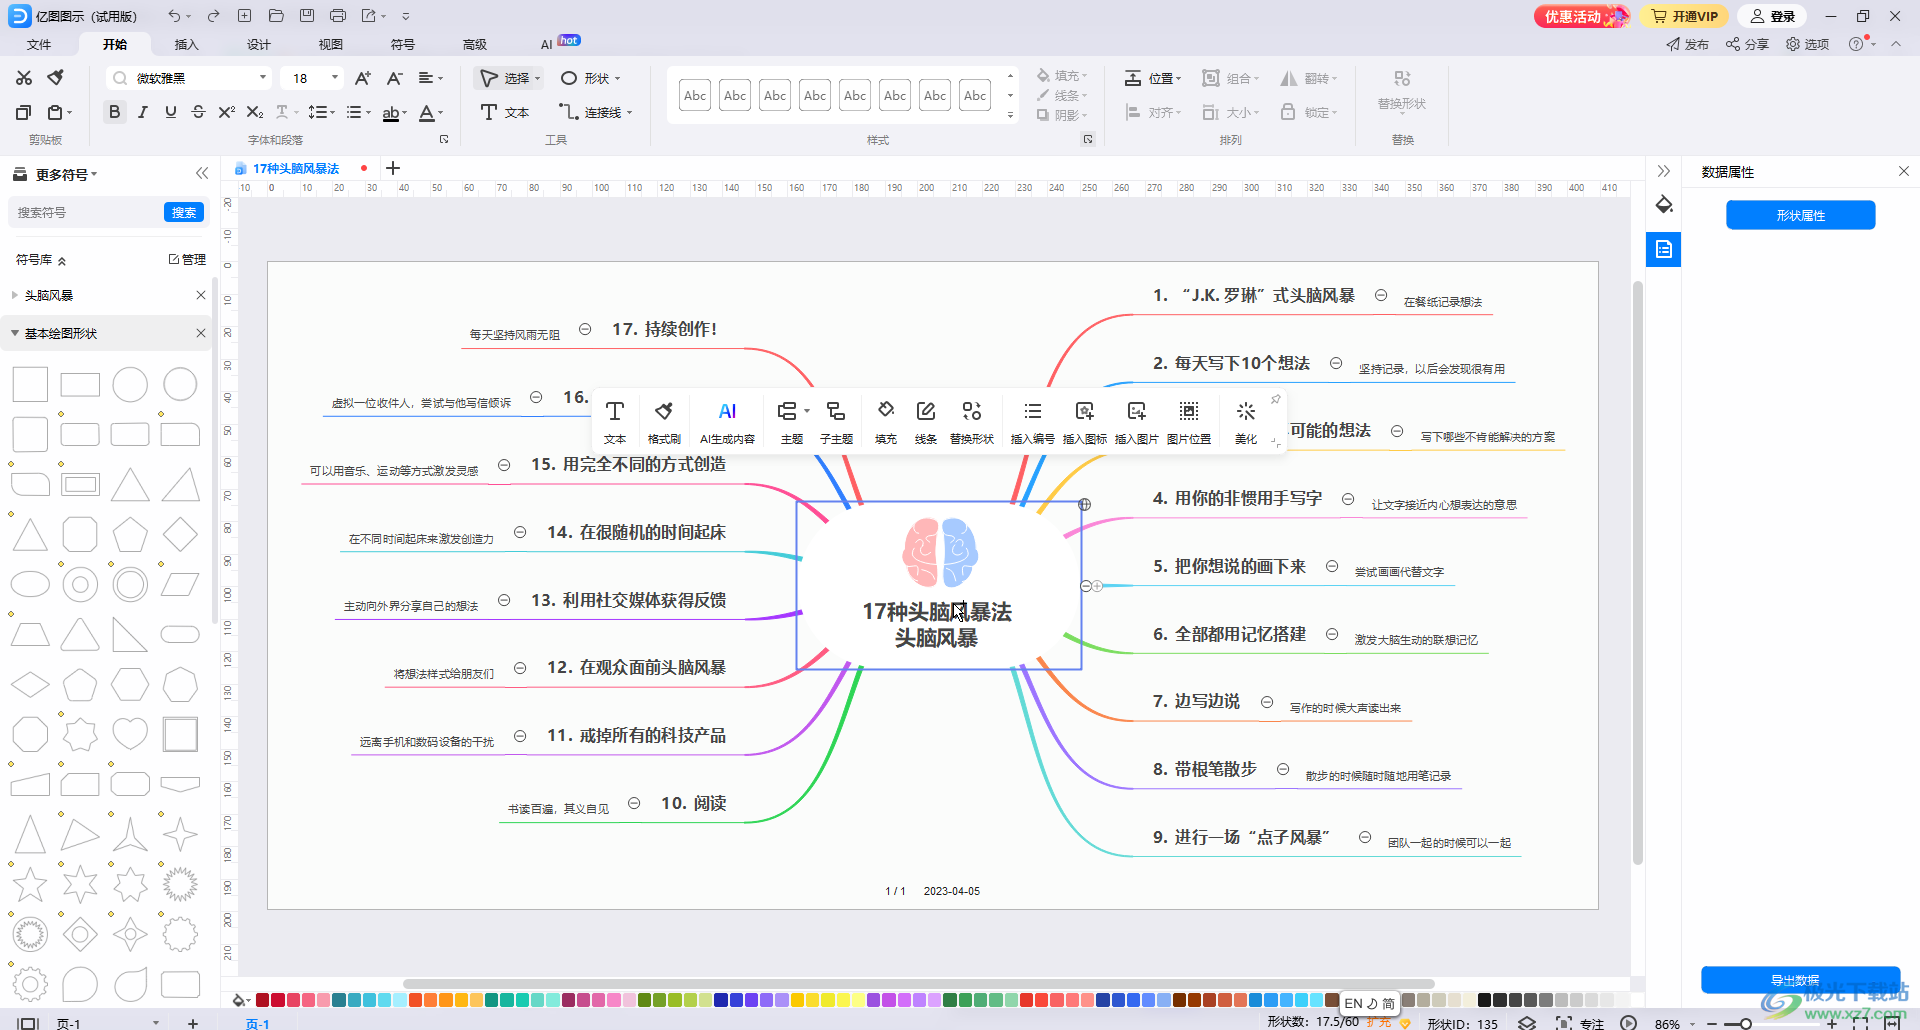Click the zoom slider handle
The width and height of the screenshot is (1920, 1030).
pyautogui.click(x=1745, y=1023)
